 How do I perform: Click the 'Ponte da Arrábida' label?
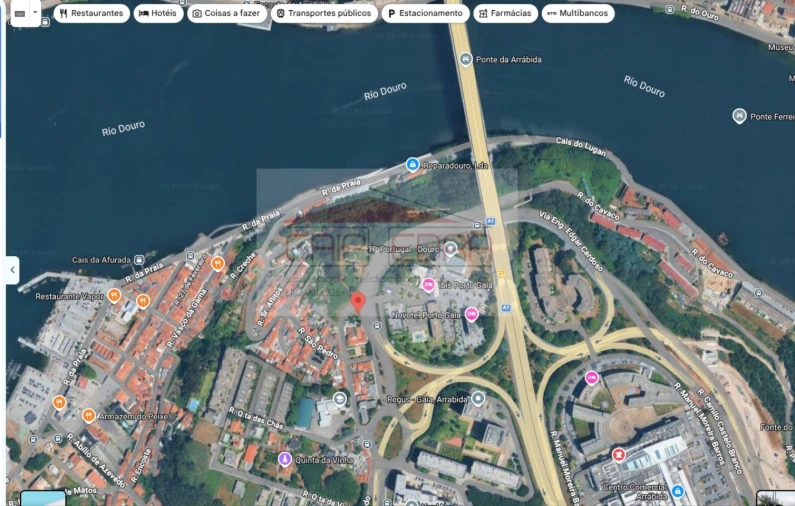pyautogui.click(x=509, y=59)
